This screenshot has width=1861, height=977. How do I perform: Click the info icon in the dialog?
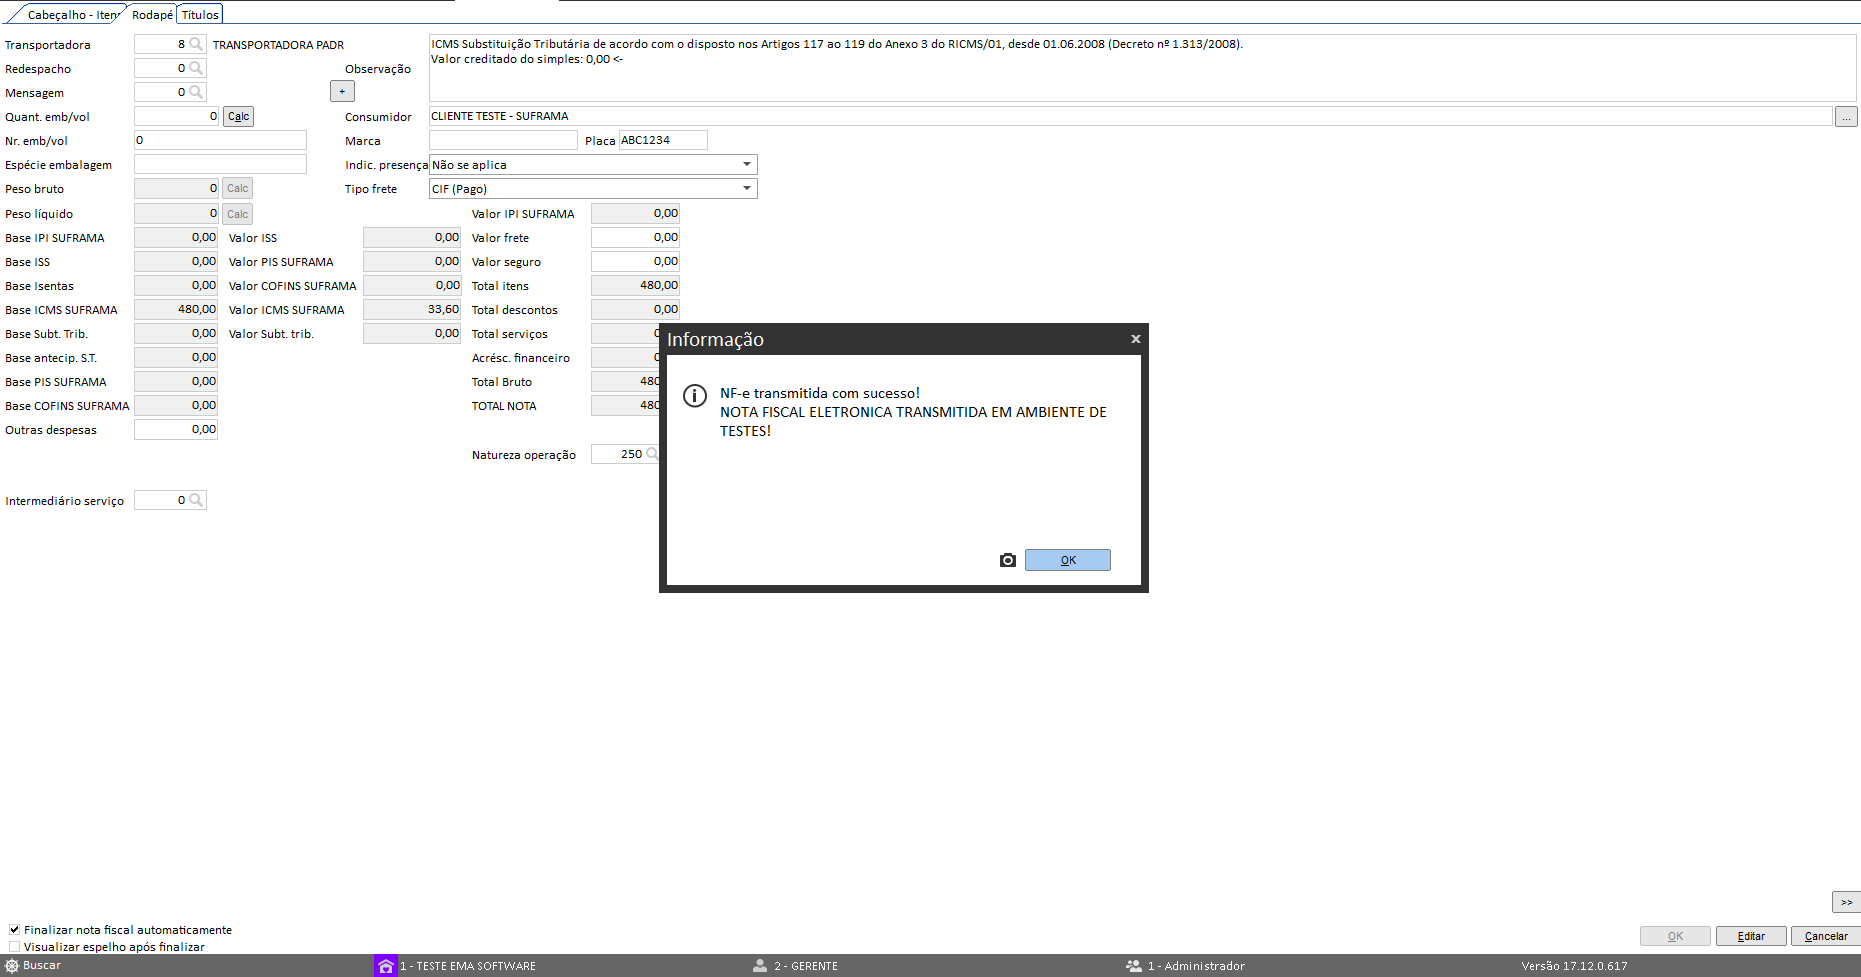pyautogui.click(x=695, y=395)
